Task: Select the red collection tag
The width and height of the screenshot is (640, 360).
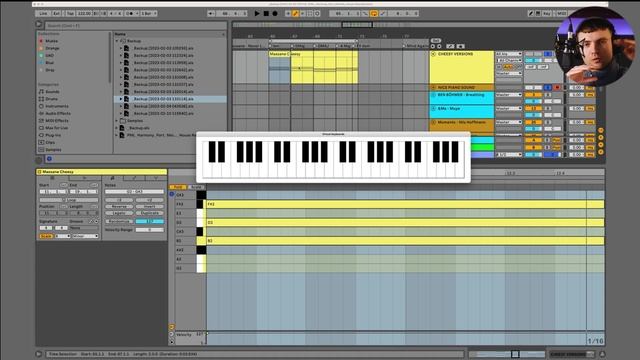Action: pyautogui.click(x=41, y=41)
